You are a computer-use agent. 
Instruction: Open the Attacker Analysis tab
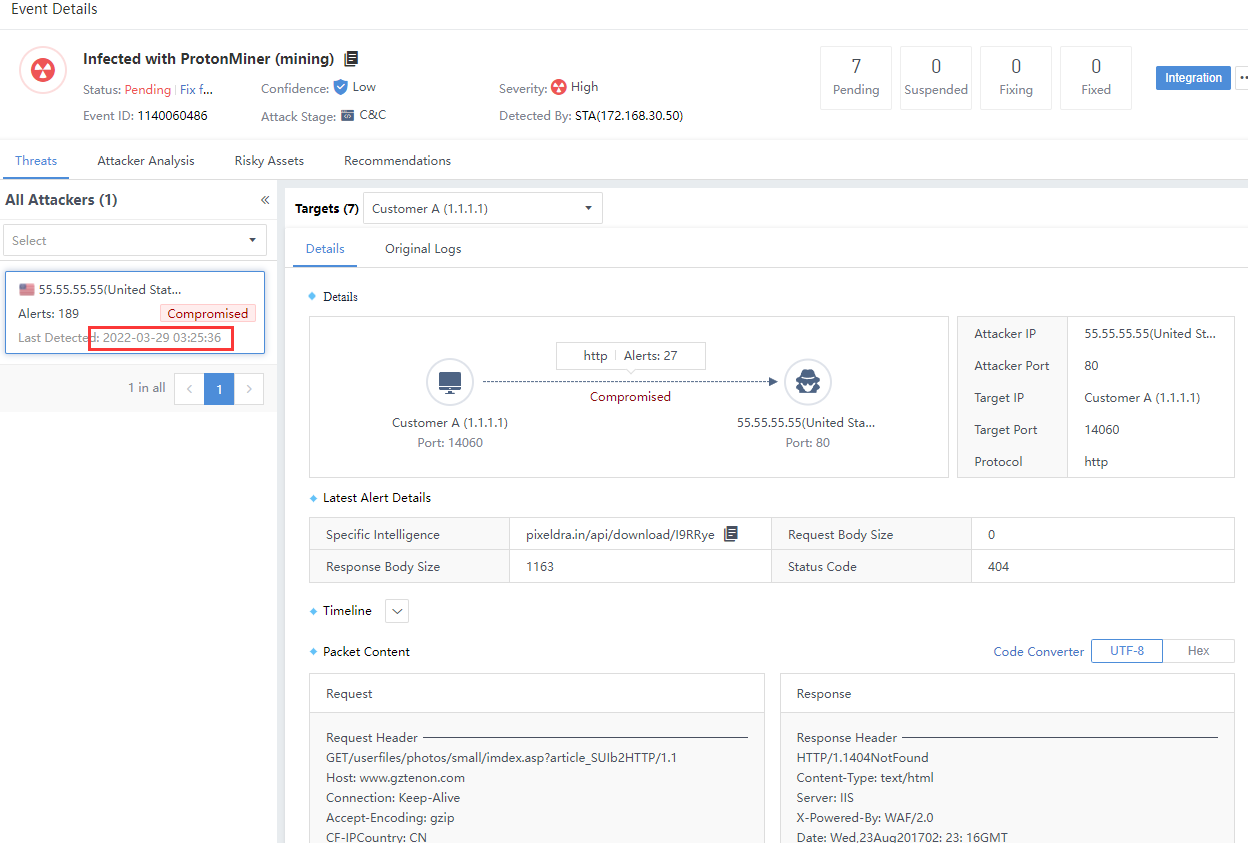(146, 161)
